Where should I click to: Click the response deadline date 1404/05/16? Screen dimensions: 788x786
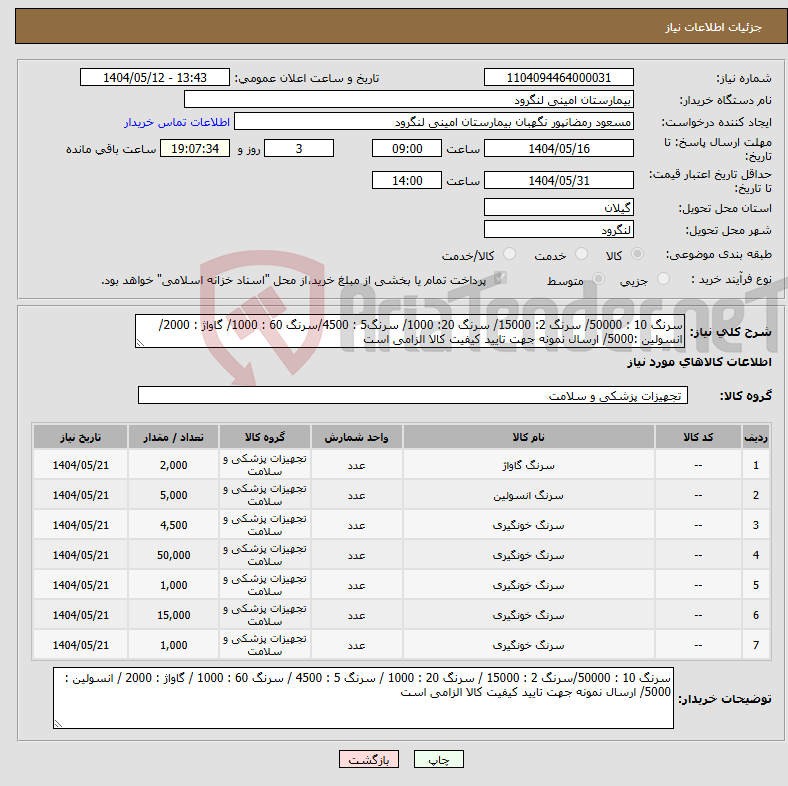coord(559,148)
